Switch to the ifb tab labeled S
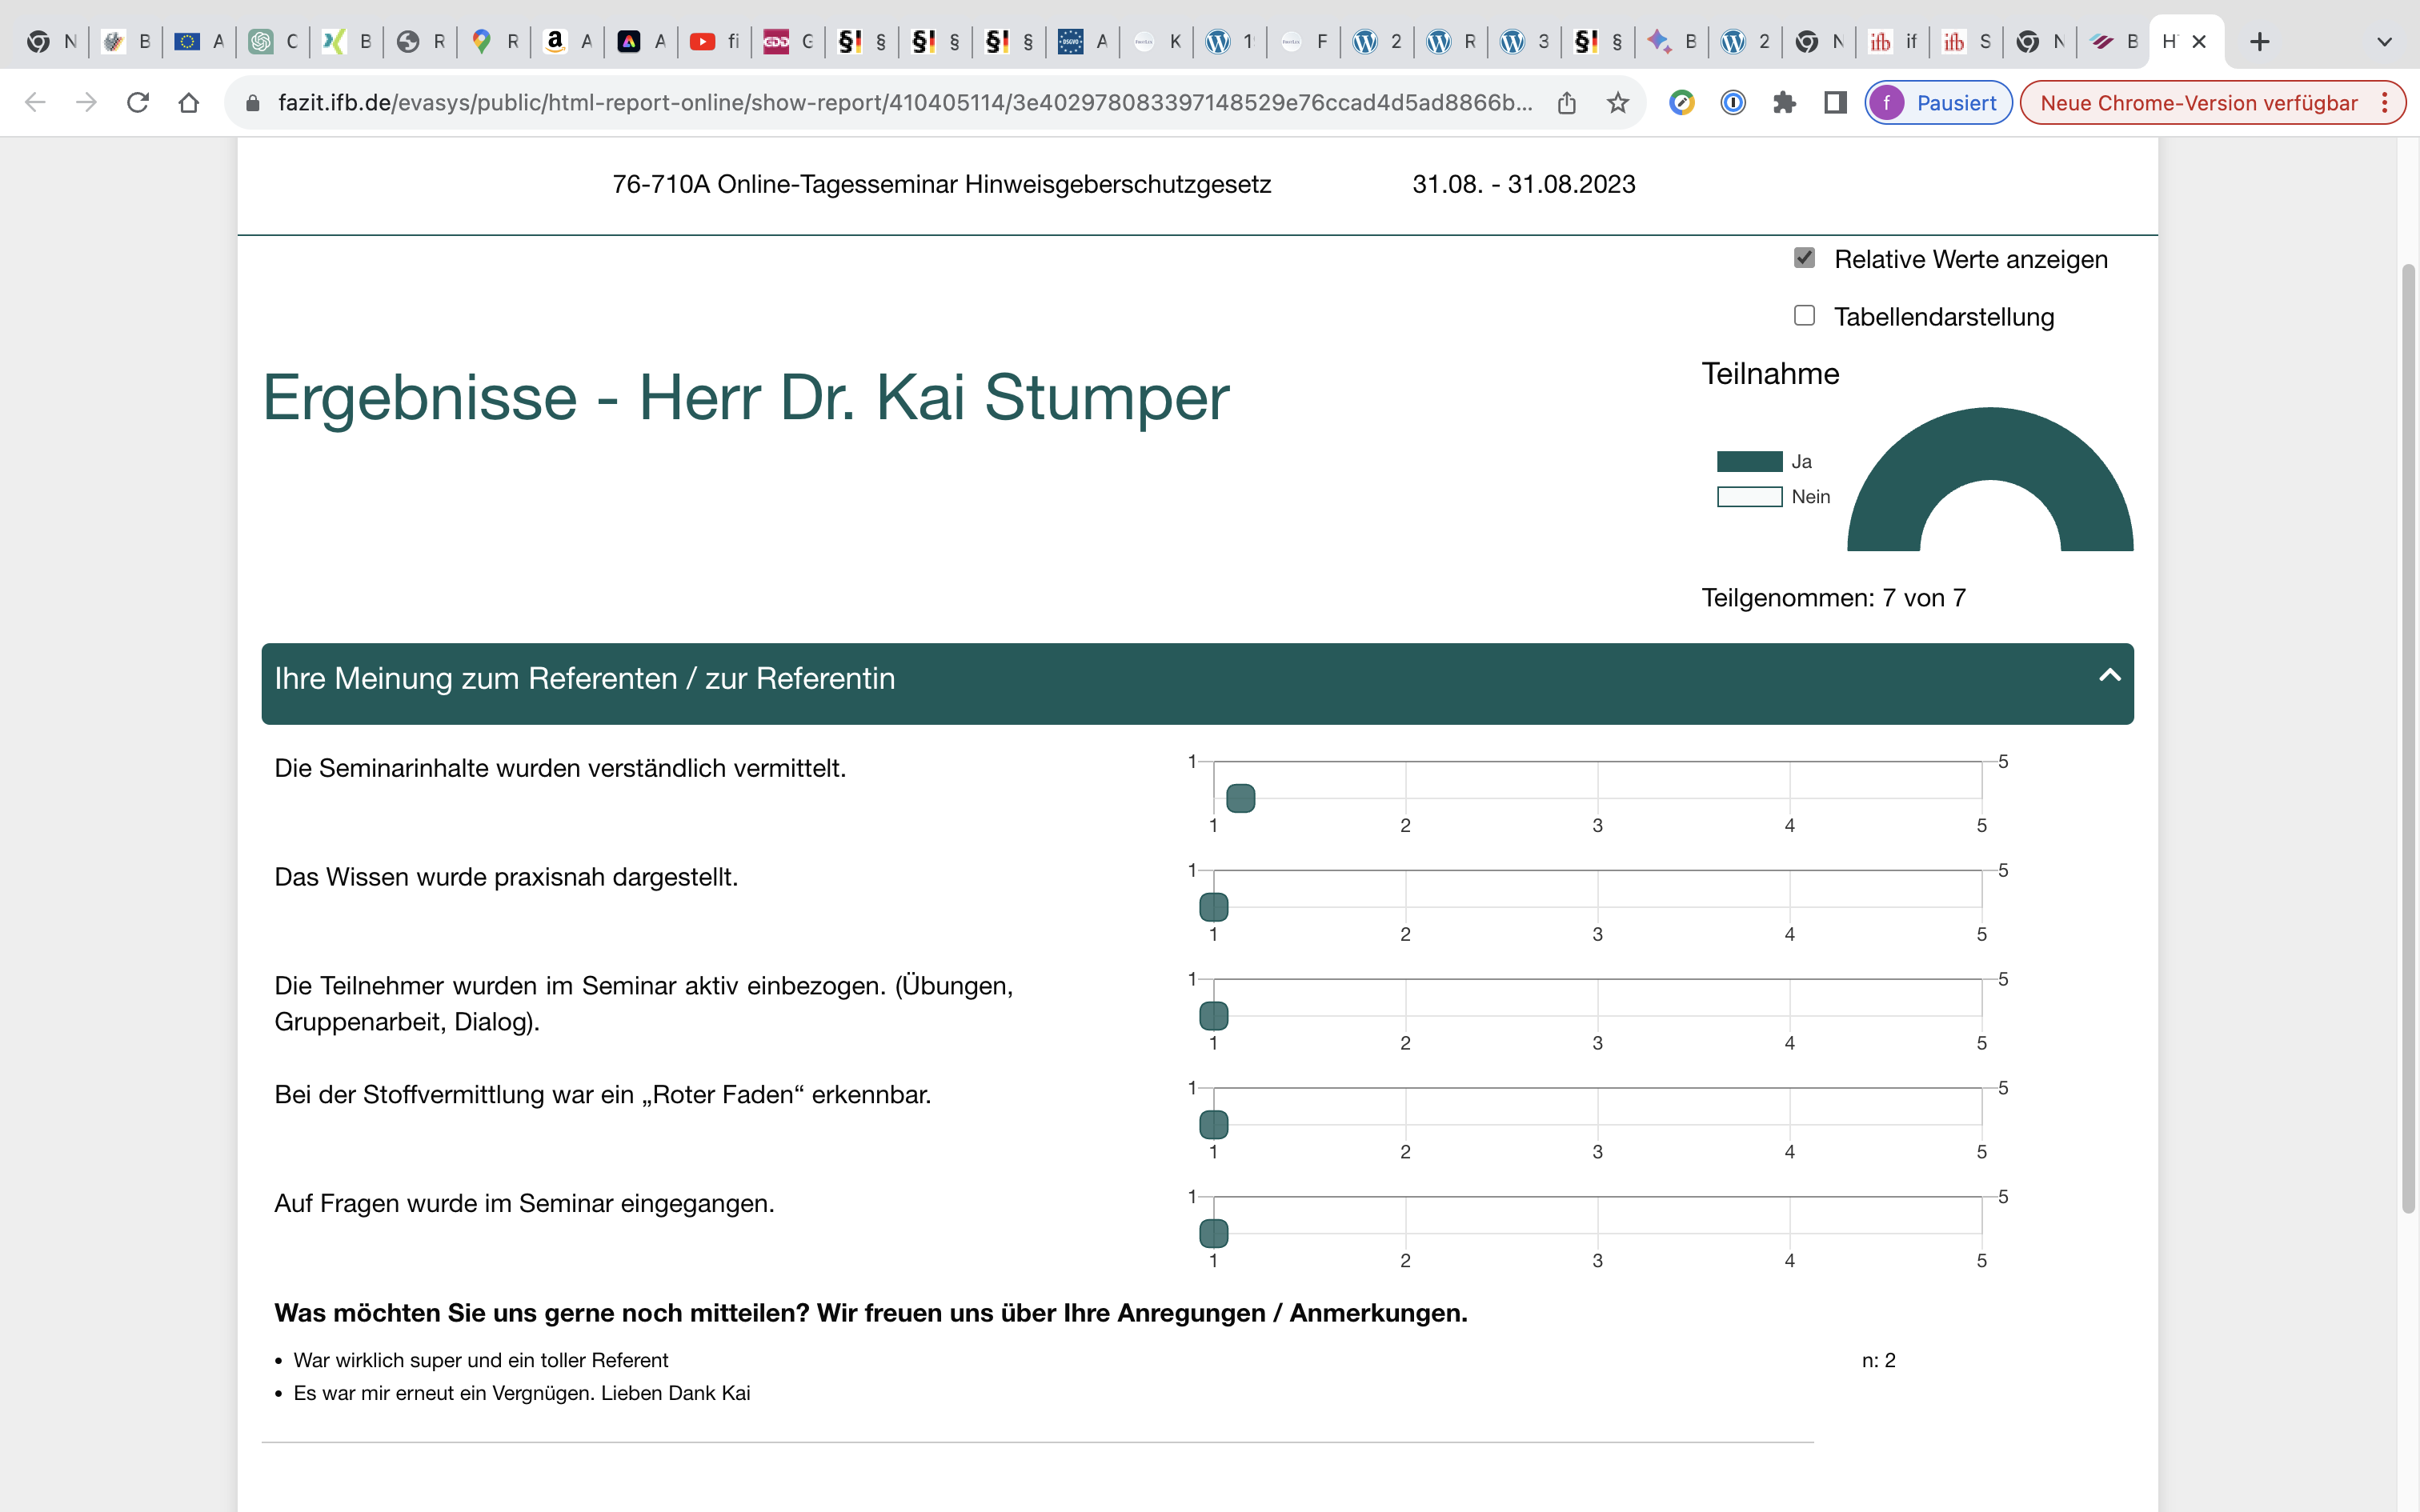The width and height of the screenshot is (2420, 1512). point(1965,42)
